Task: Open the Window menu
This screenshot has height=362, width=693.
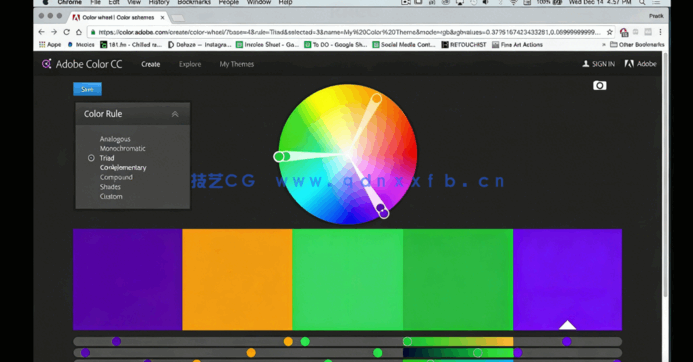Action: (259, 2)
